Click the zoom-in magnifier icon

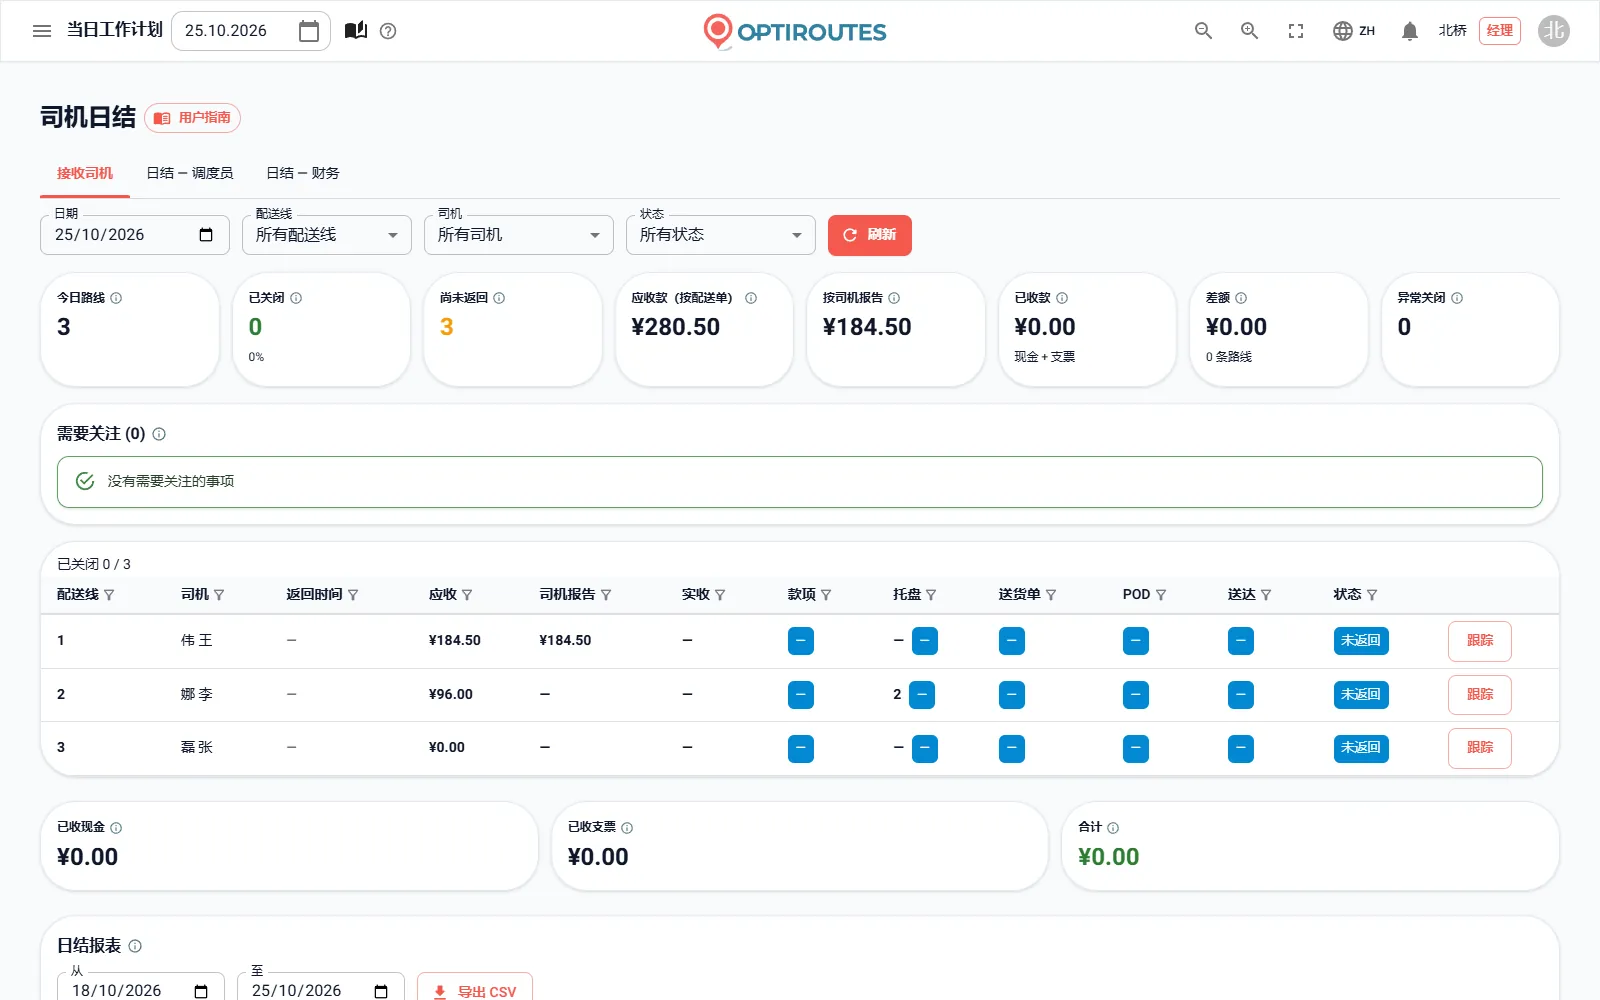click(1249, 31)
